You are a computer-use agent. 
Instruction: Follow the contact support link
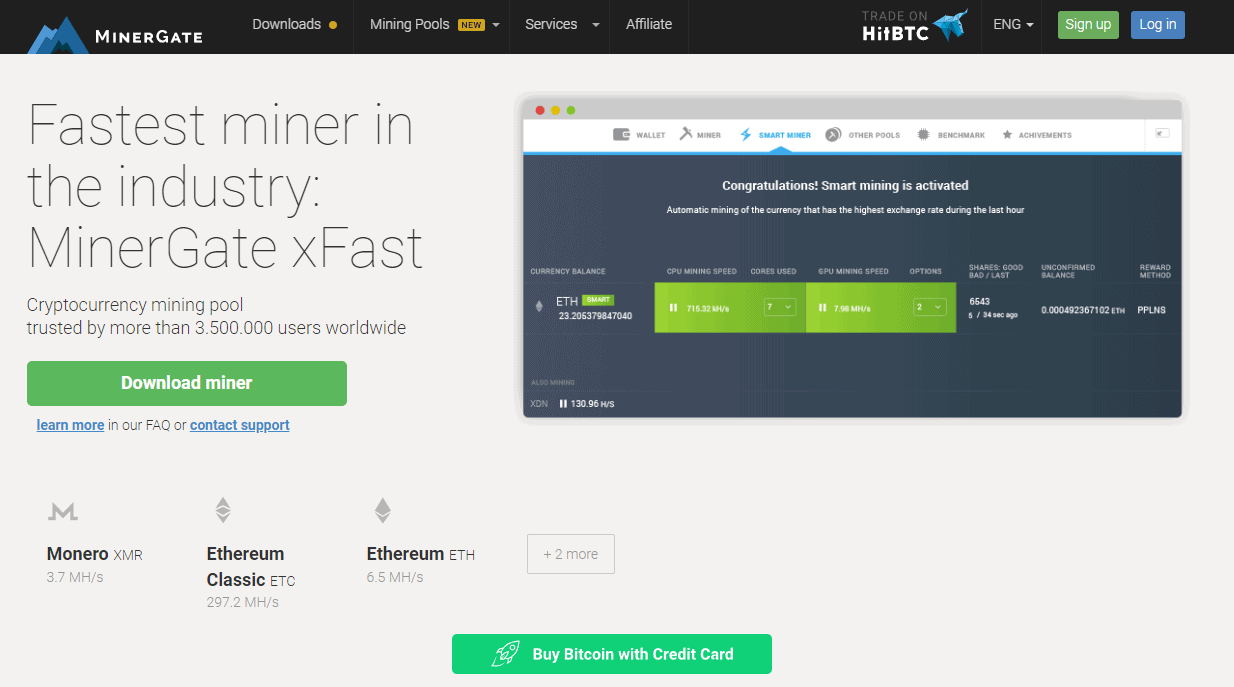pos(239,425)
